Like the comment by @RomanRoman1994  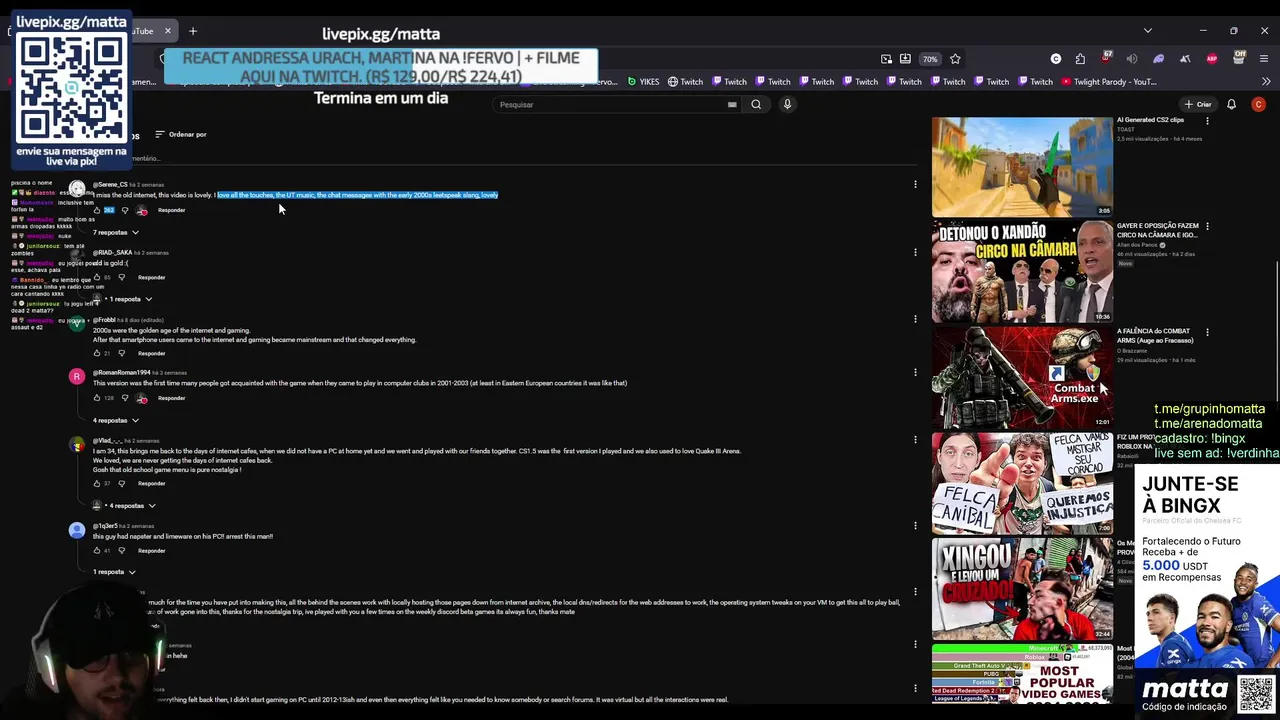coord(97,398)
